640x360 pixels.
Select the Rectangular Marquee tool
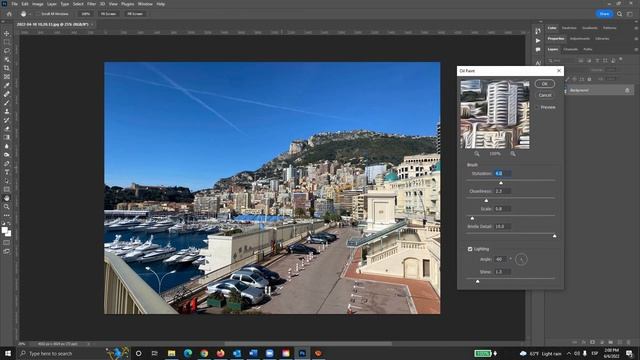(7, 42)
